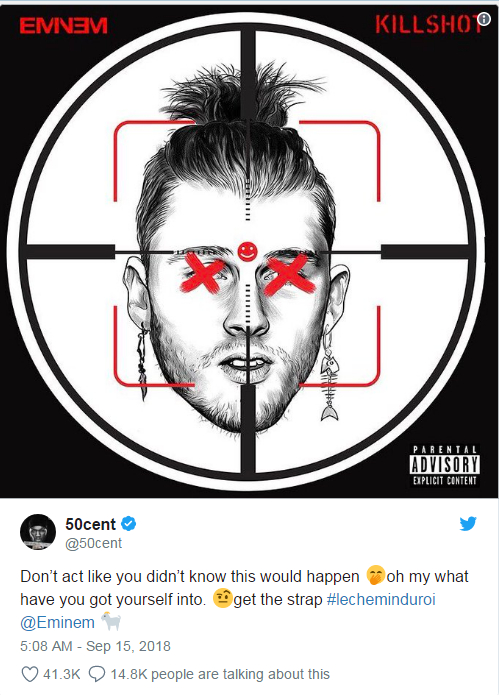This screenshot has width=499, height=695.
Task: Visit the @50cent handle link
Action: click(94, 543)
